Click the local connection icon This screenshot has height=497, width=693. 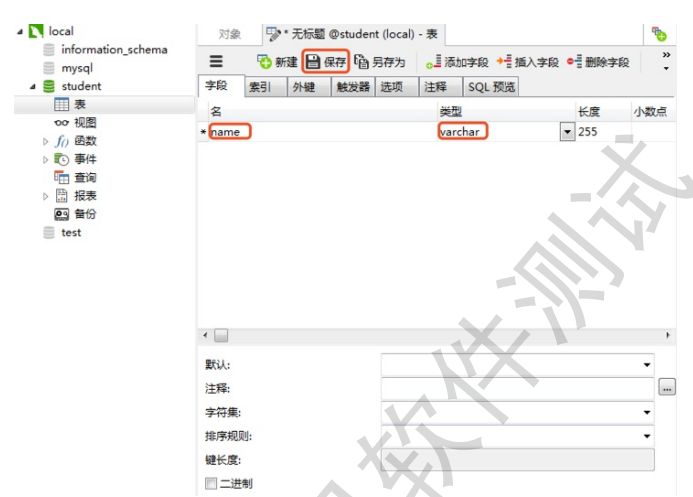pyautogui.click(x=36, y=31)
